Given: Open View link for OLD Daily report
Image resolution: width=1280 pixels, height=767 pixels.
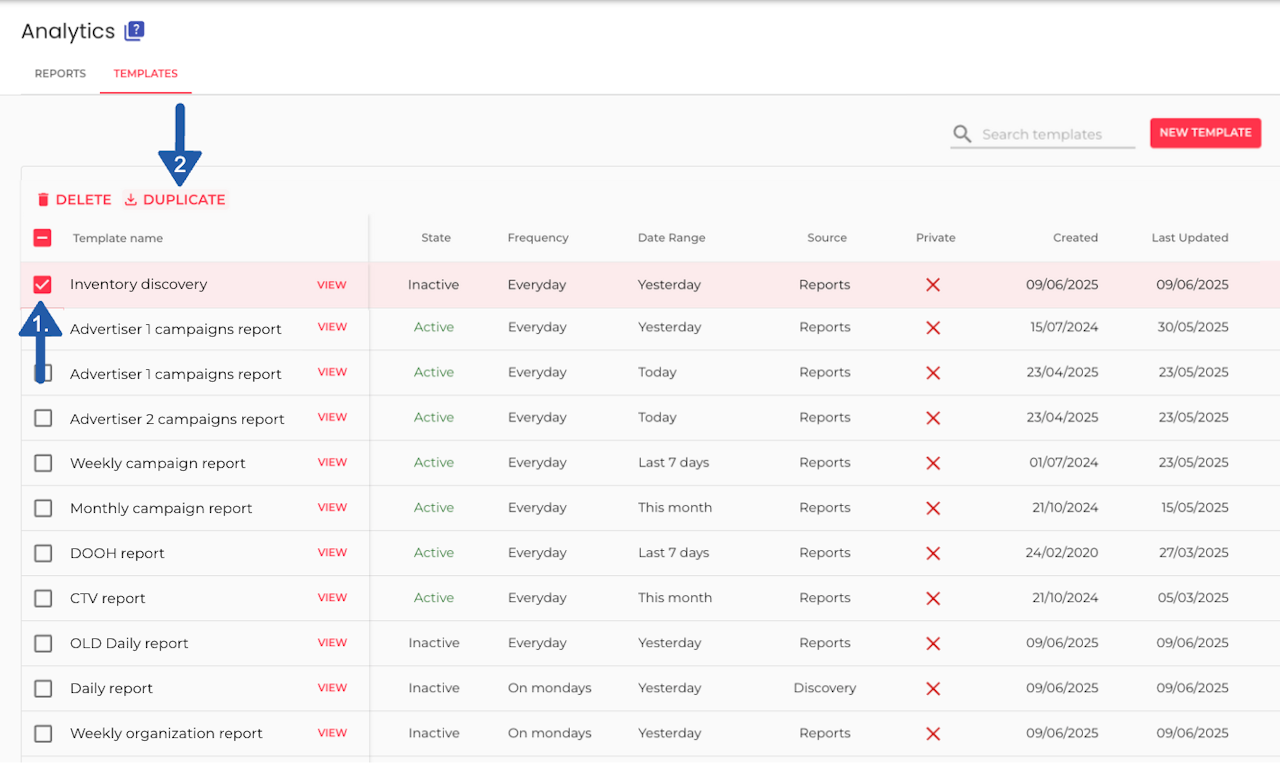Looking at the screenshot, I should click(x=332, y=643).
